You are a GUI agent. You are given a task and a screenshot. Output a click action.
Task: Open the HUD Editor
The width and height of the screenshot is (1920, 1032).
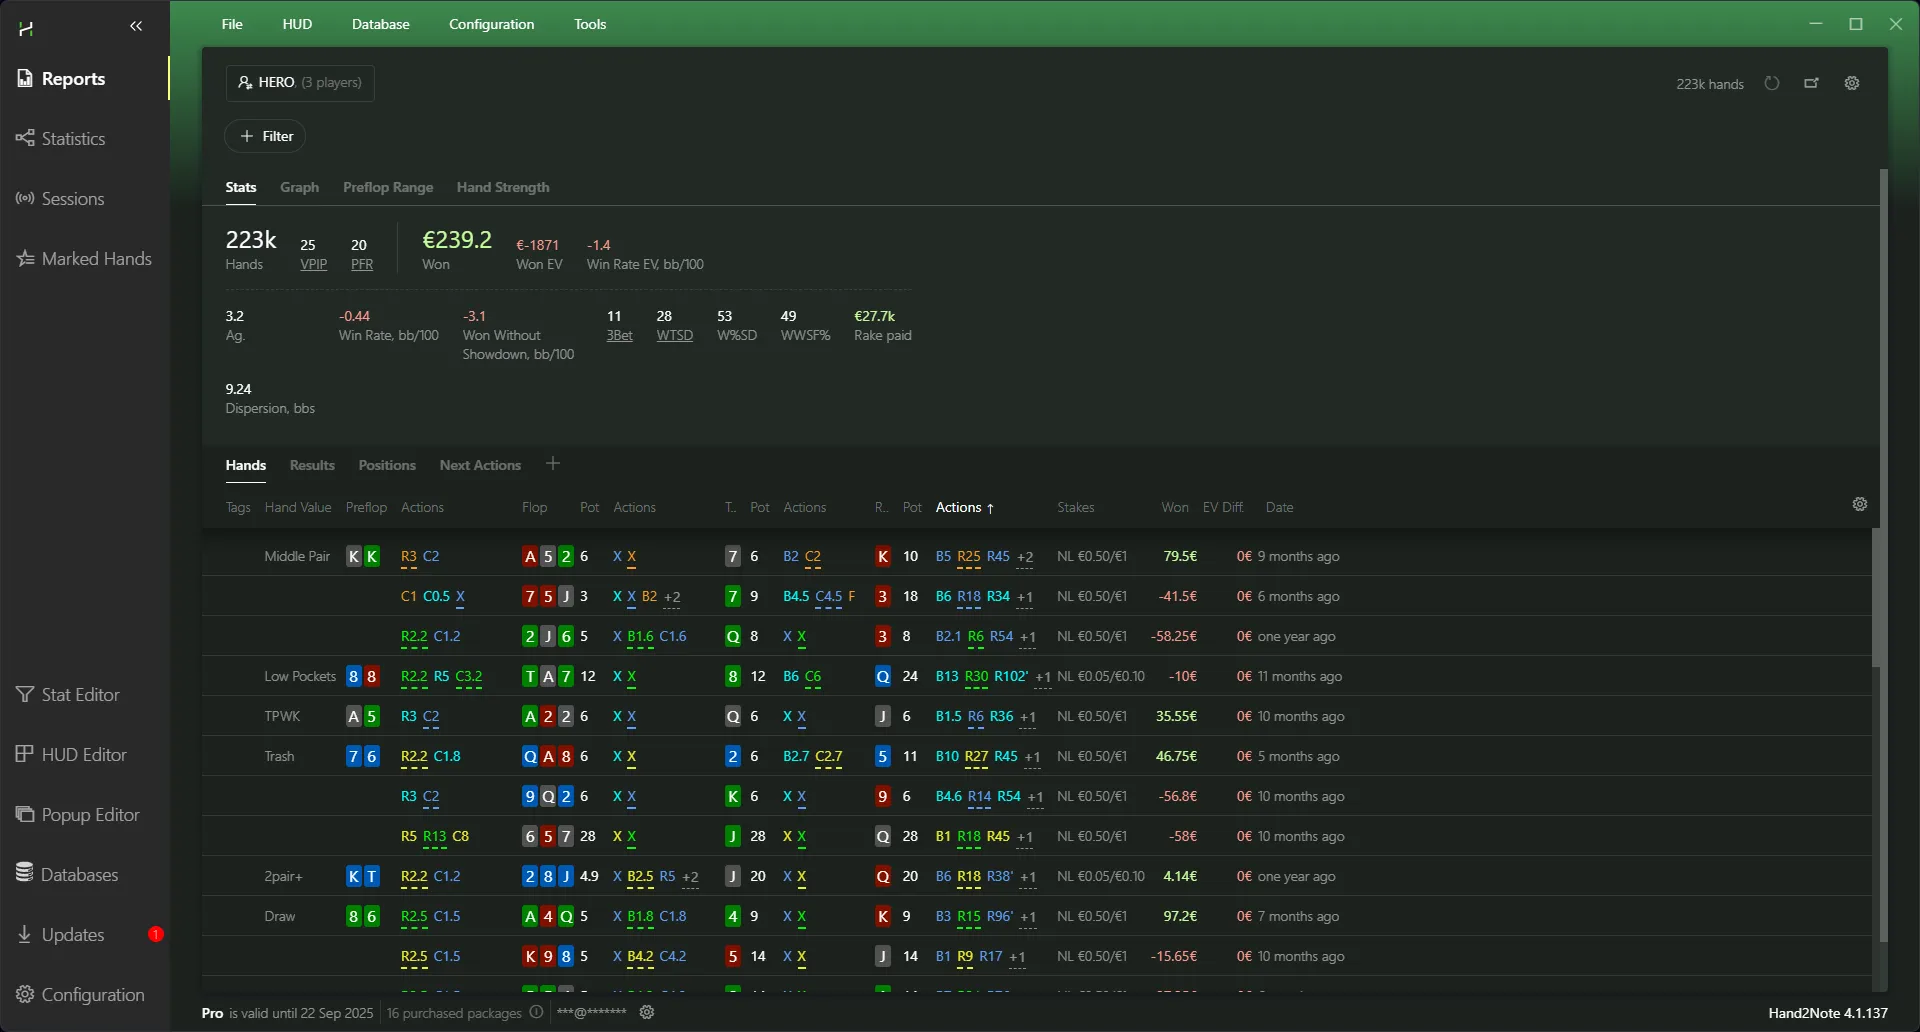84,755
